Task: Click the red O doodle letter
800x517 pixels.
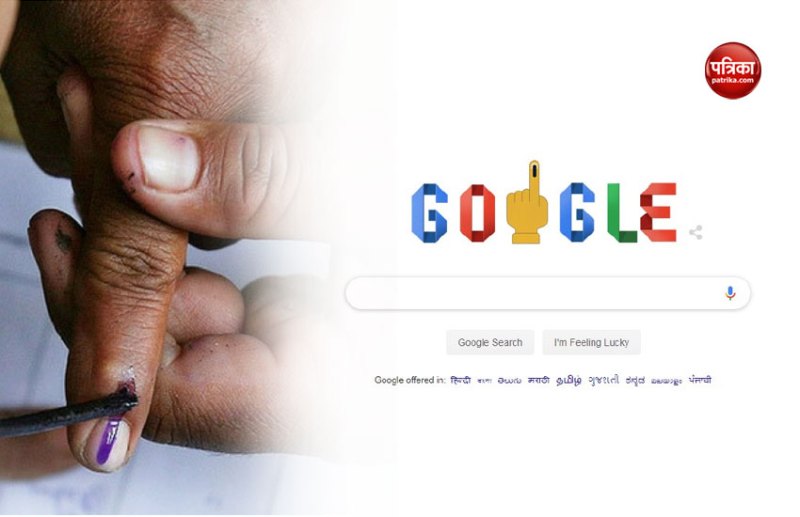Action: click(x=477, y=213)
